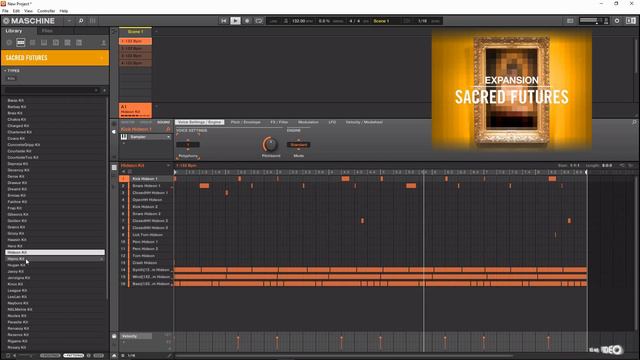Click the SOUND tab in control area

[x=163, y=122]
